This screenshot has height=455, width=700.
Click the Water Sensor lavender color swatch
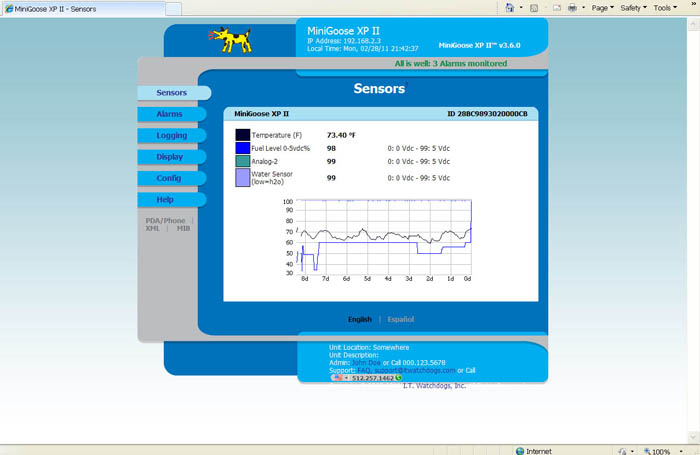click(x=242, y=177)
